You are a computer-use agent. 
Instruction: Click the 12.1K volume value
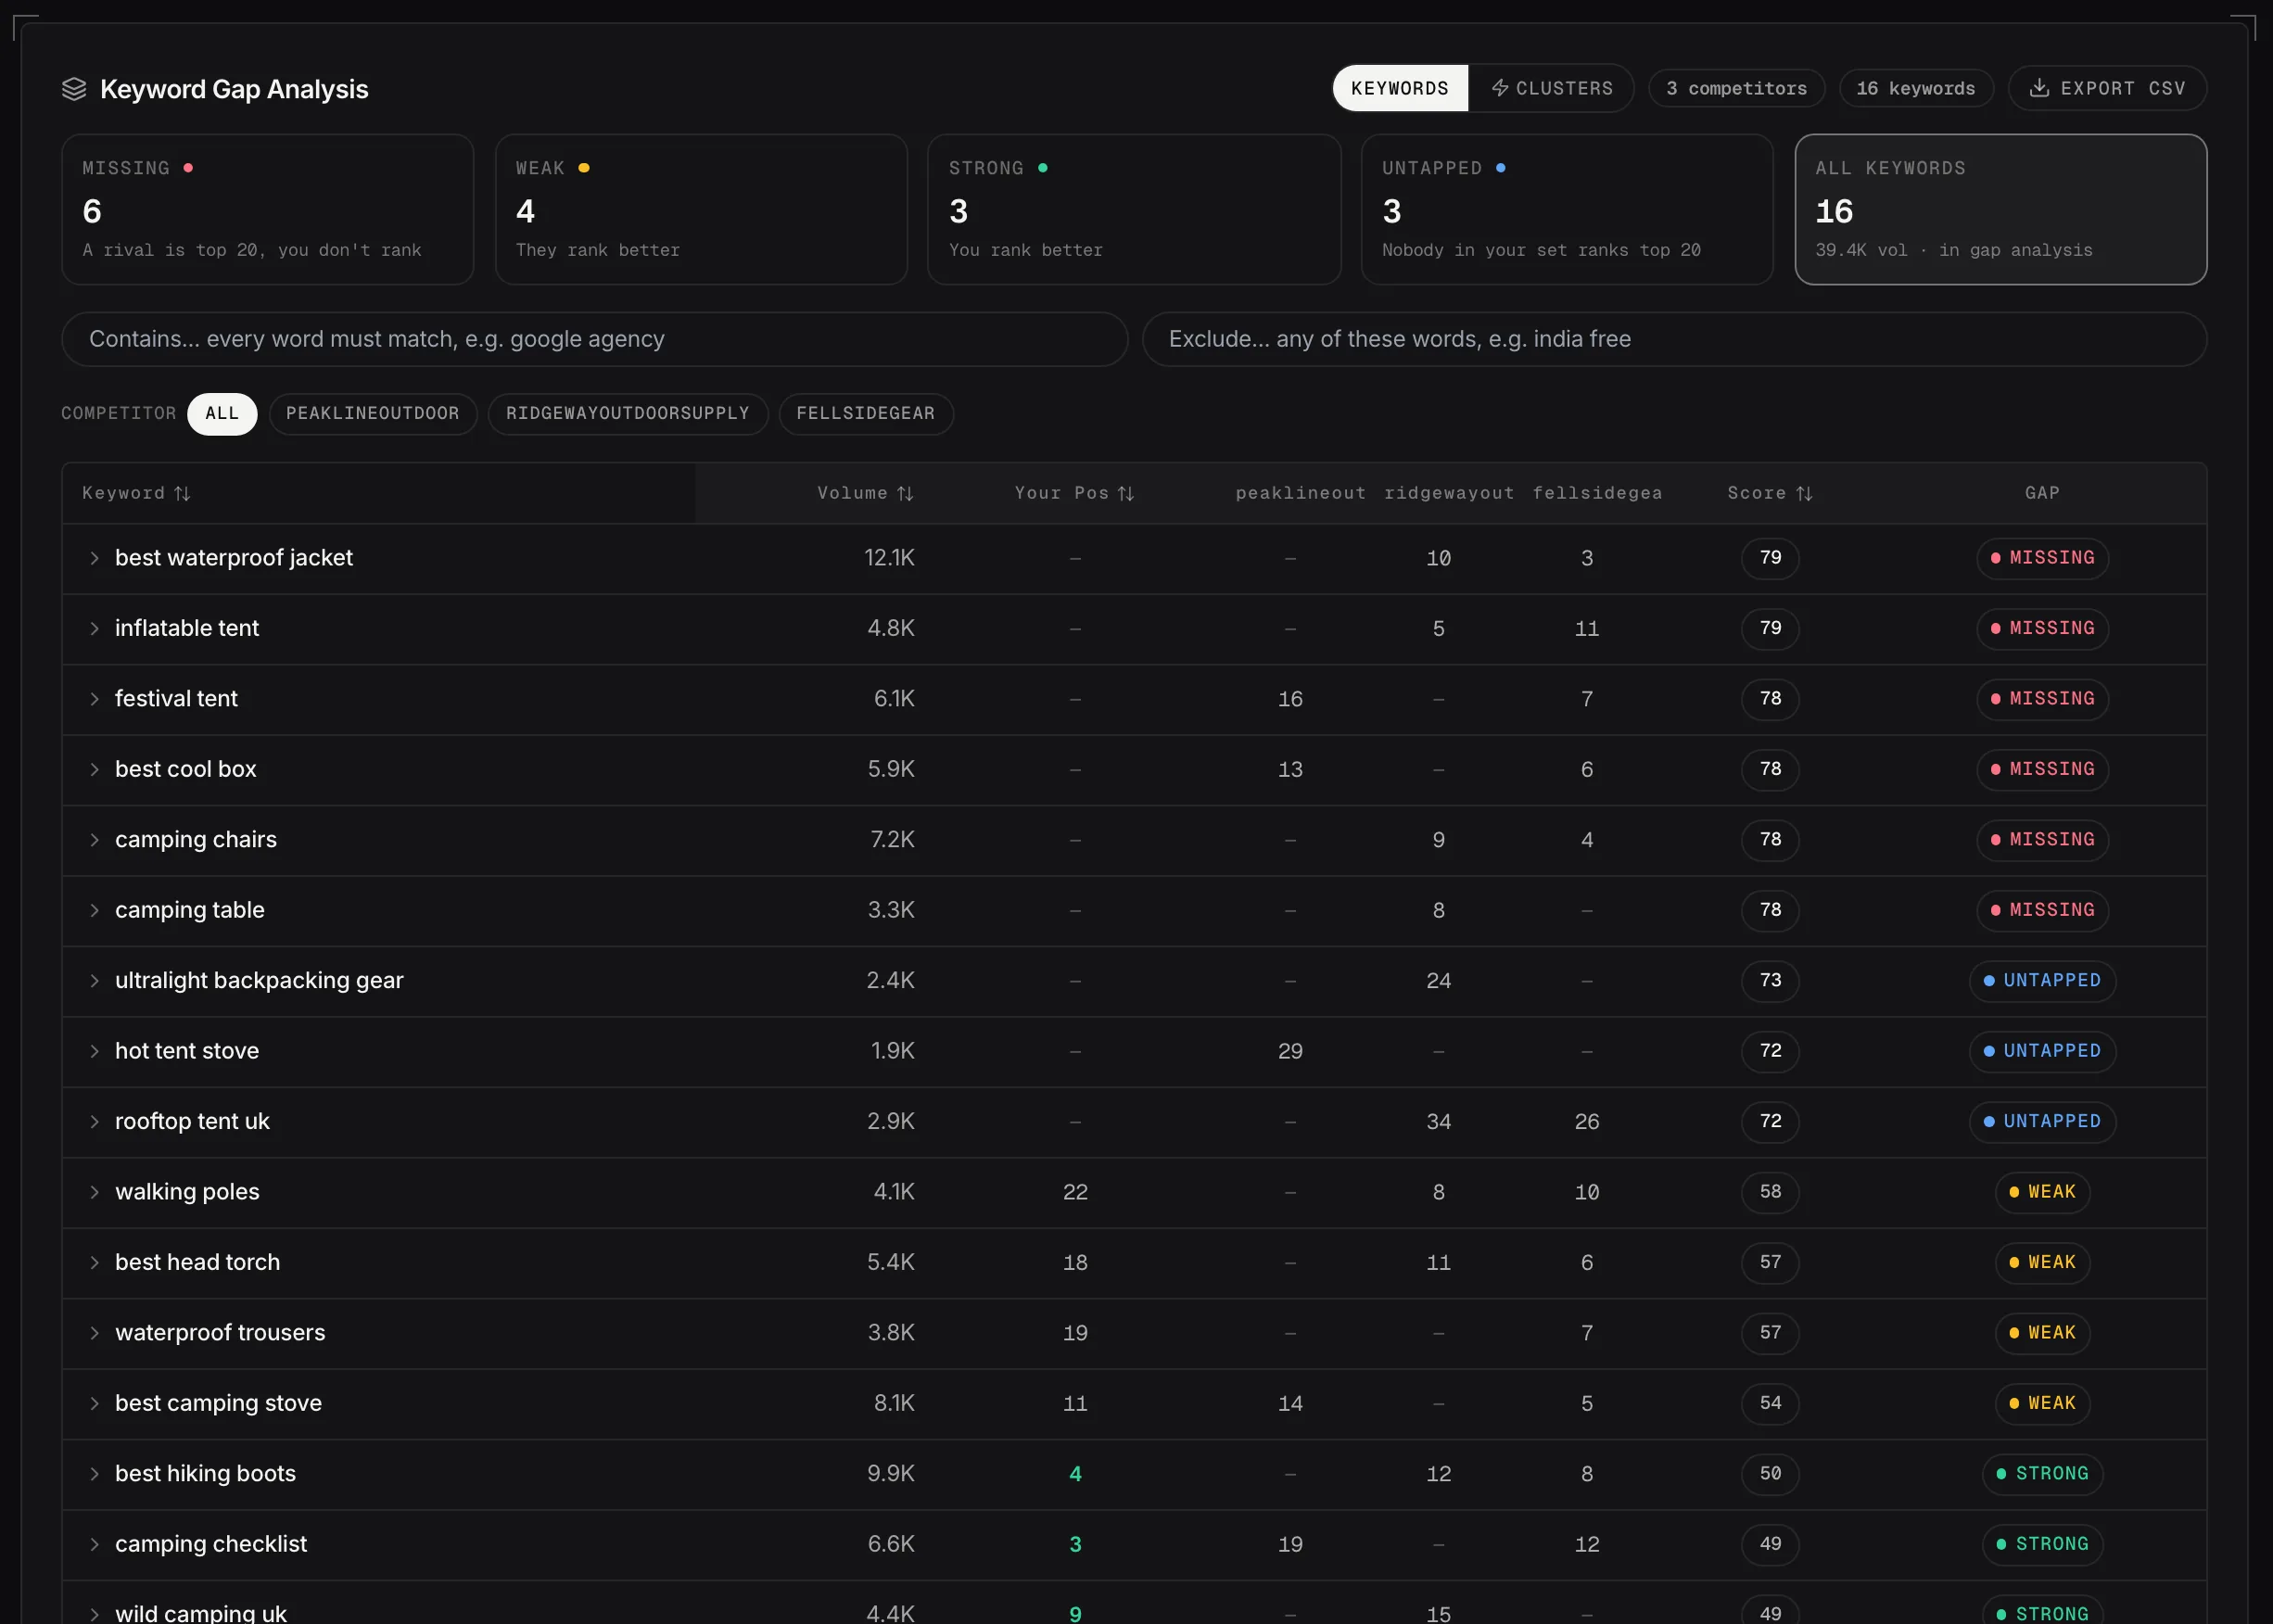click(x=889, y=558)
